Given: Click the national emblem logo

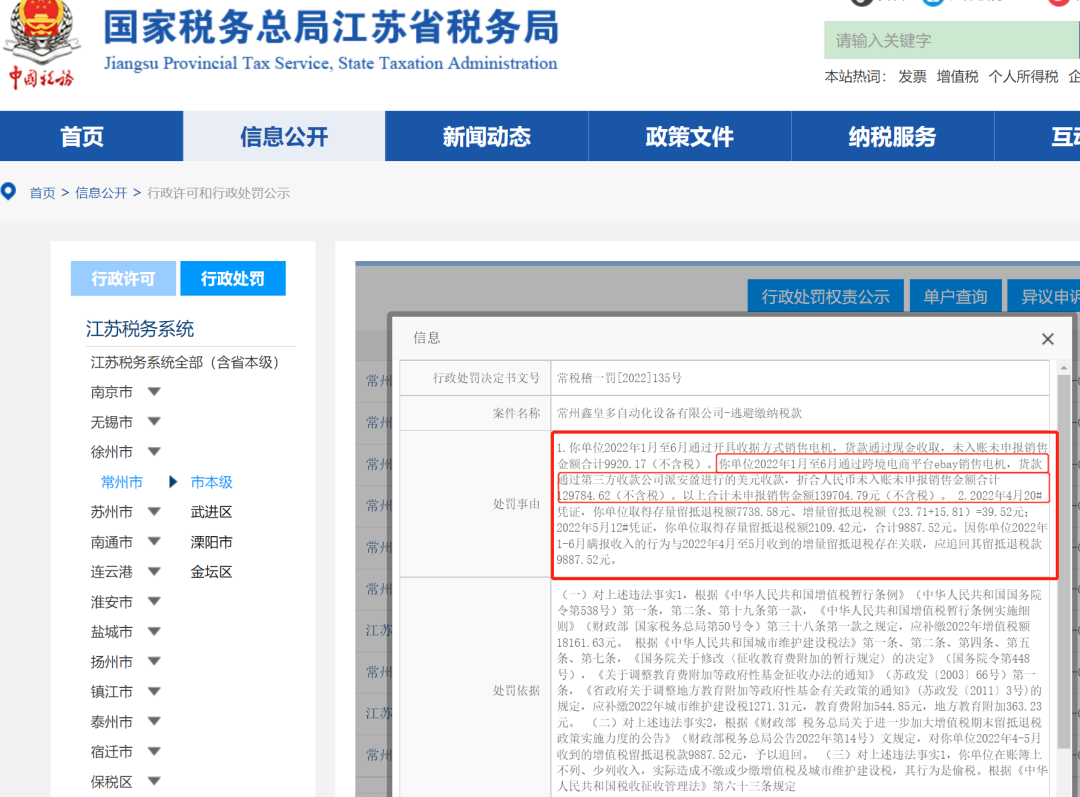Looking at the screenshot, I should pyautogui.click(x=43, y=31).
